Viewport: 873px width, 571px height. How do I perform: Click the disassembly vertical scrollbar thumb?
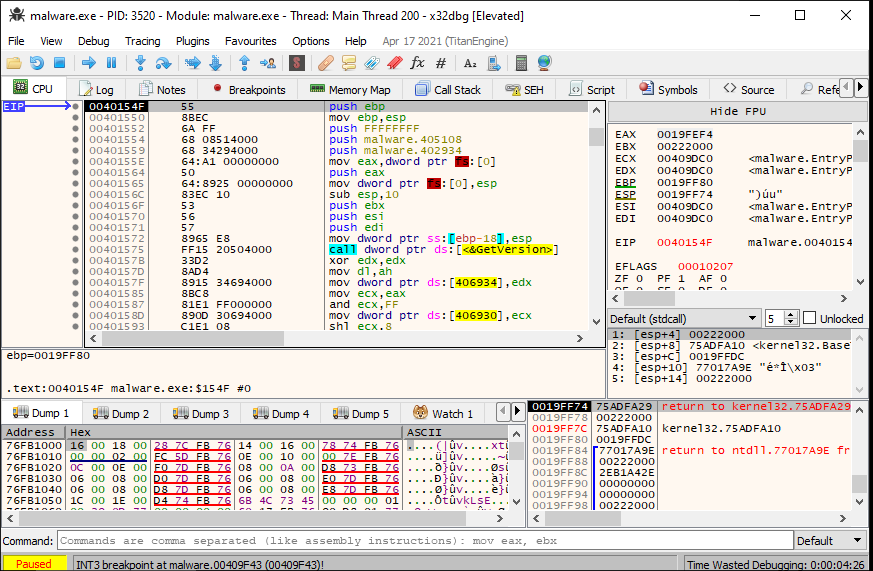pos(596,136)
